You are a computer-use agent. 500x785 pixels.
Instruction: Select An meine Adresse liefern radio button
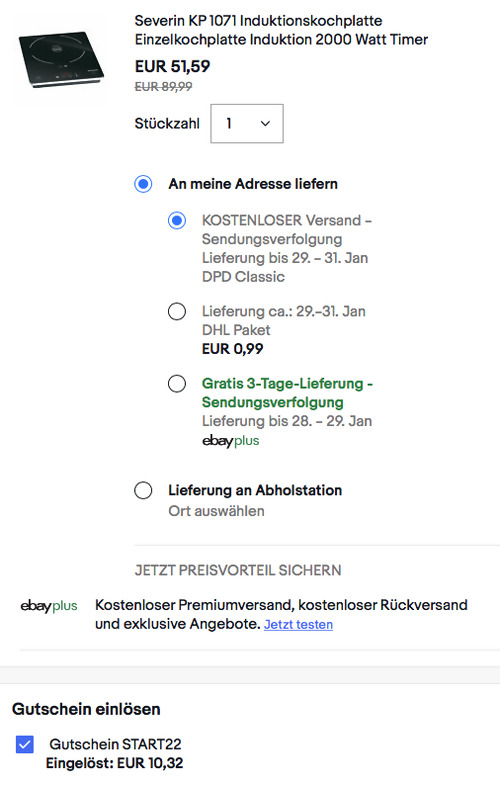pyautogui.click(x=143, y=184)
